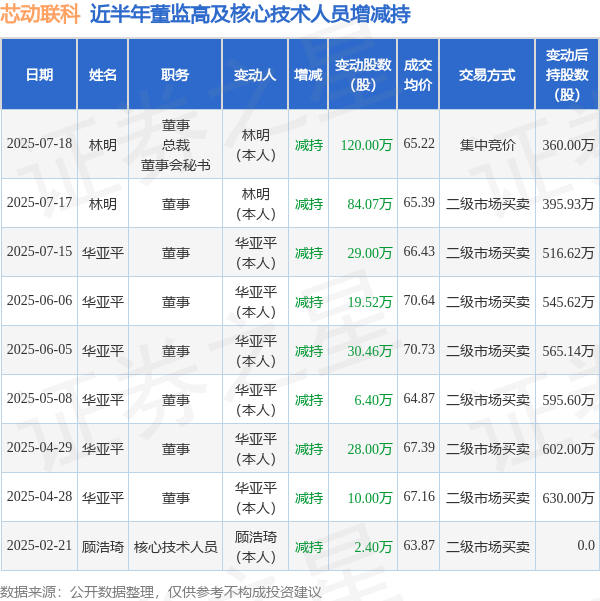Click the average price 70.73
The width and height of the screenshot is (600, 601).
tap(419, 350)
